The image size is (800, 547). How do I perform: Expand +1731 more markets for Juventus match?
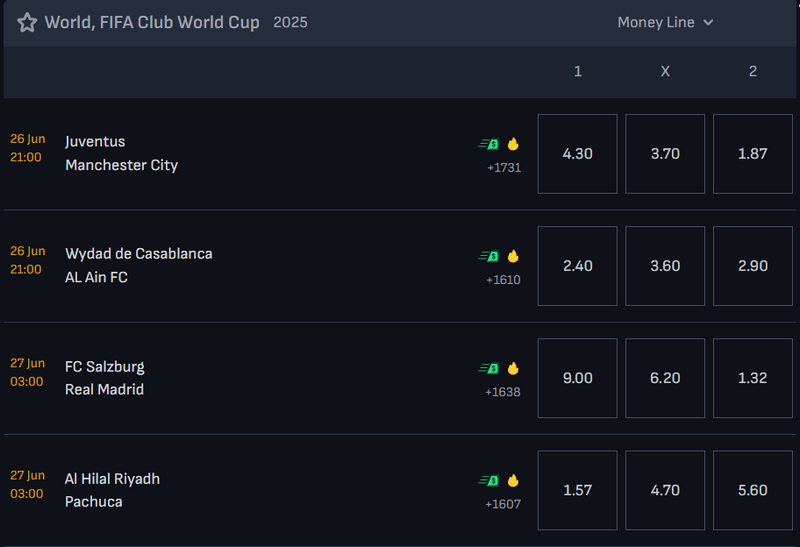click(x=504, y=168)
